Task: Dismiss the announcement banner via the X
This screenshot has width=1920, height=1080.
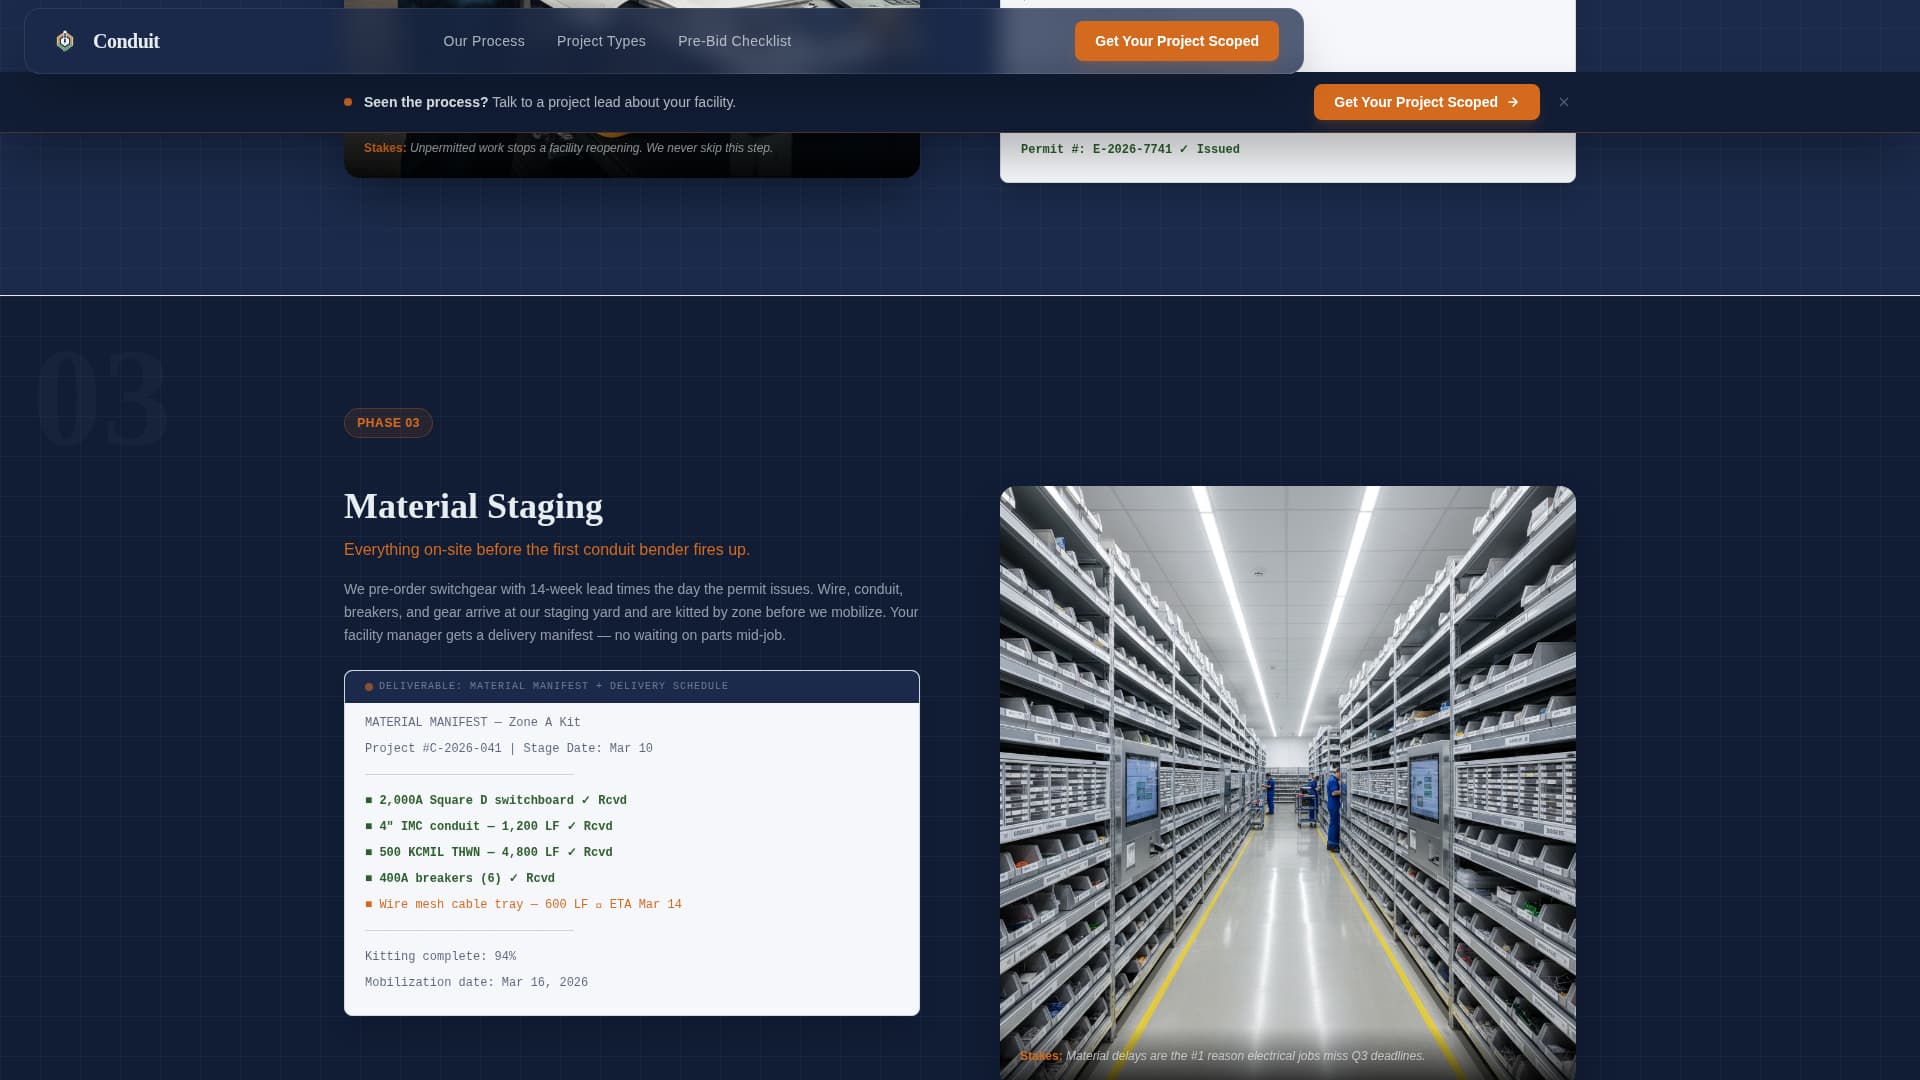Action: coord(1564,102)
